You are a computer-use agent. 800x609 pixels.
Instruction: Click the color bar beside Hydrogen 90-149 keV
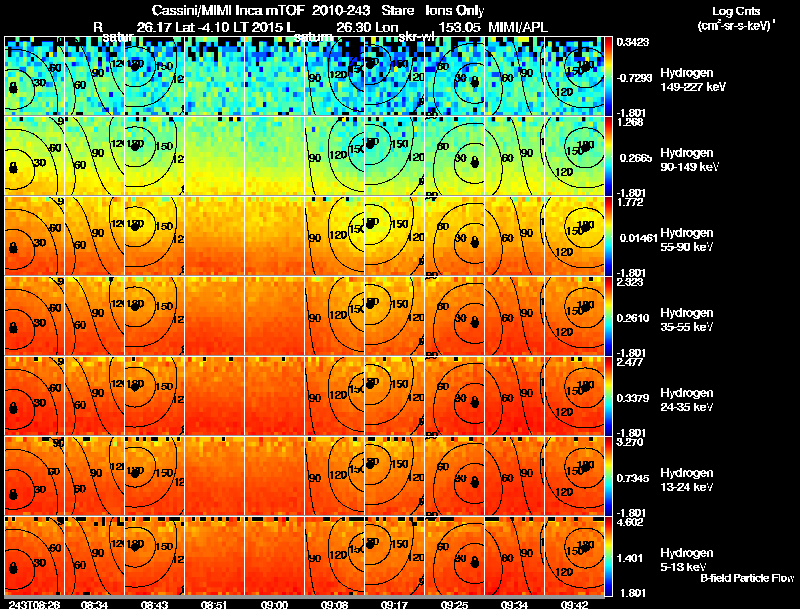tap(608, 156)
